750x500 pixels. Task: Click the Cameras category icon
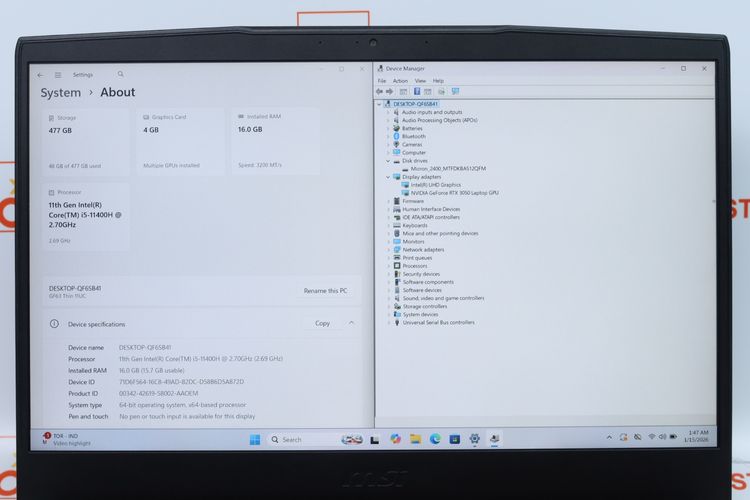pyautogui.click(x=396, y=144)
